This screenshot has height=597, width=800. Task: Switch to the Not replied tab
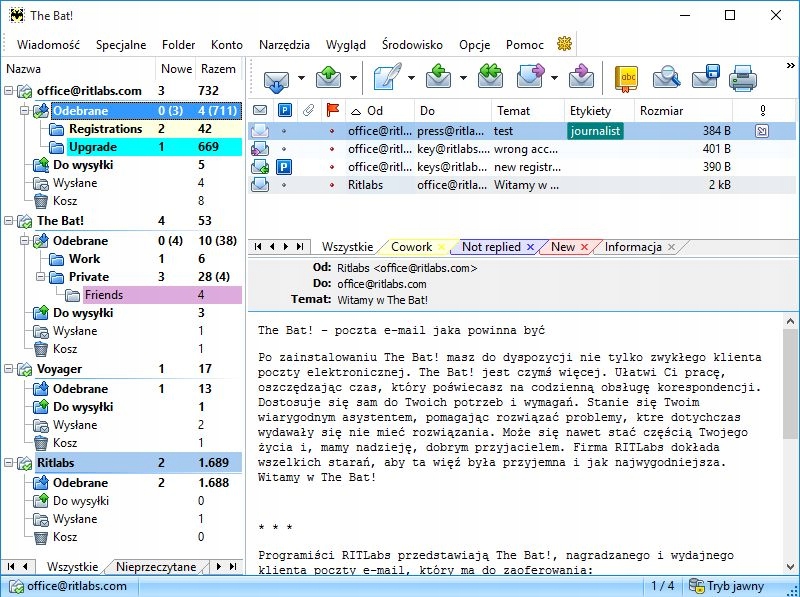[x=491, y=247]
